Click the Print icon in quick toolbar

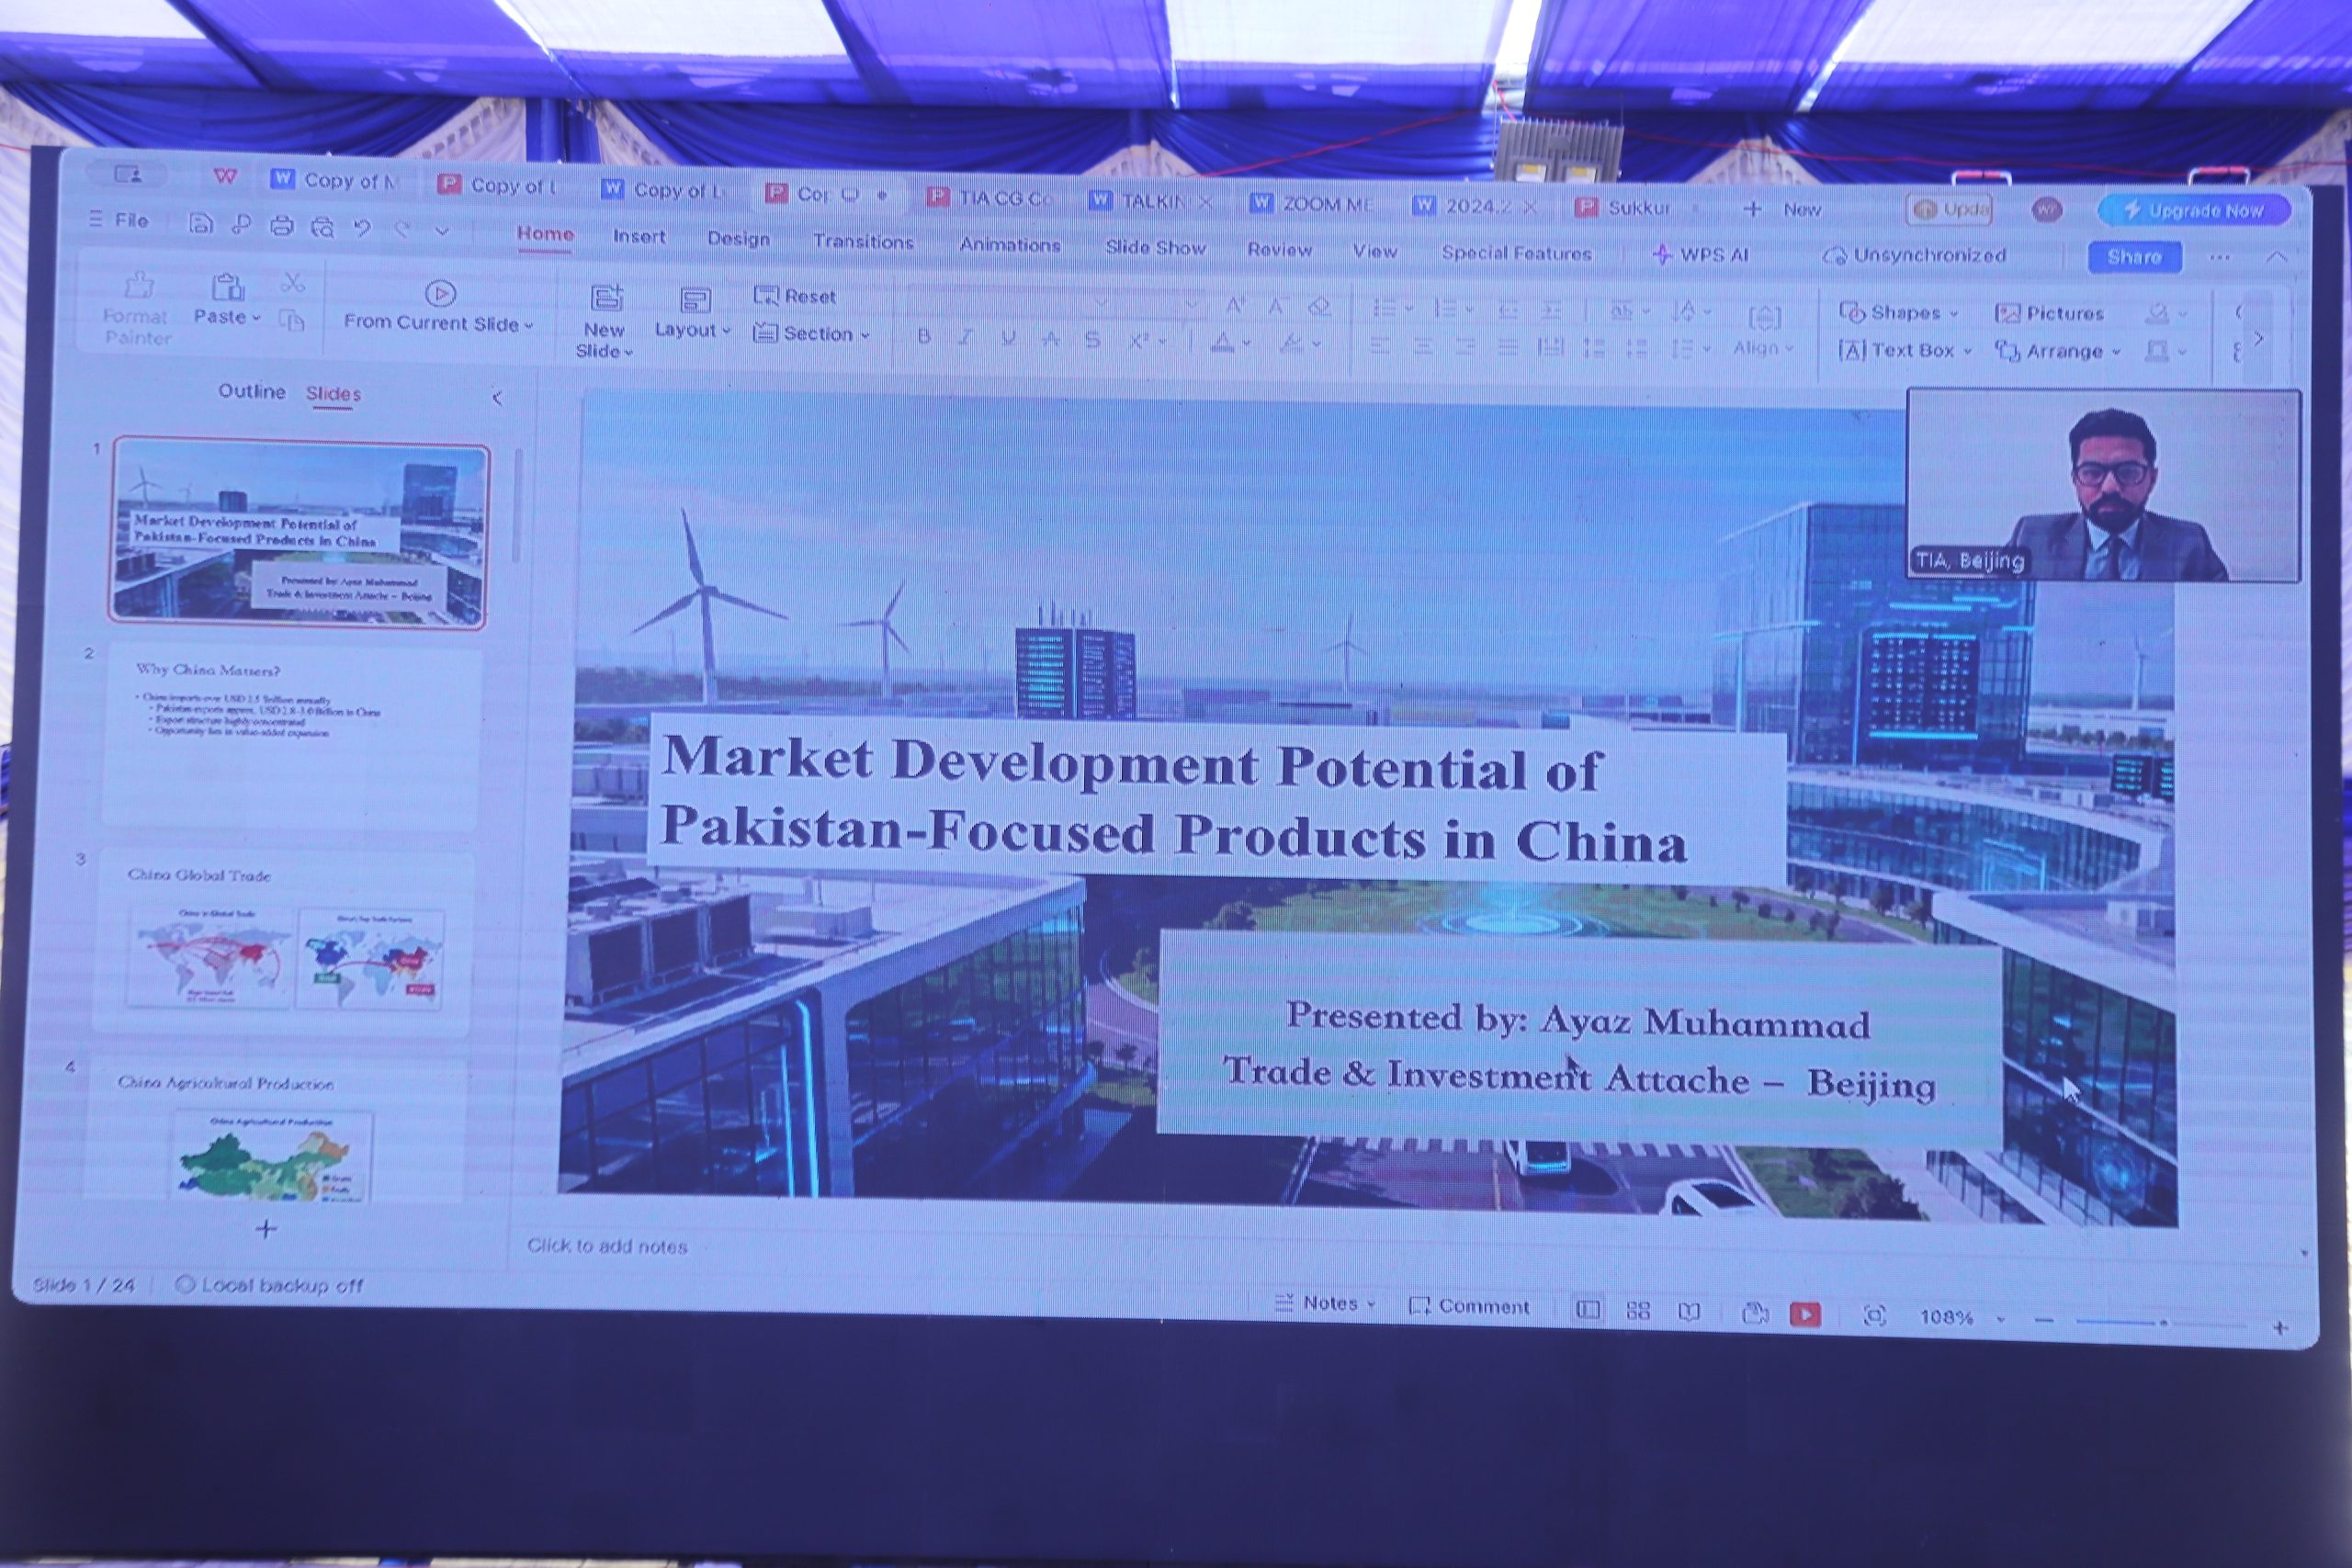282,226
